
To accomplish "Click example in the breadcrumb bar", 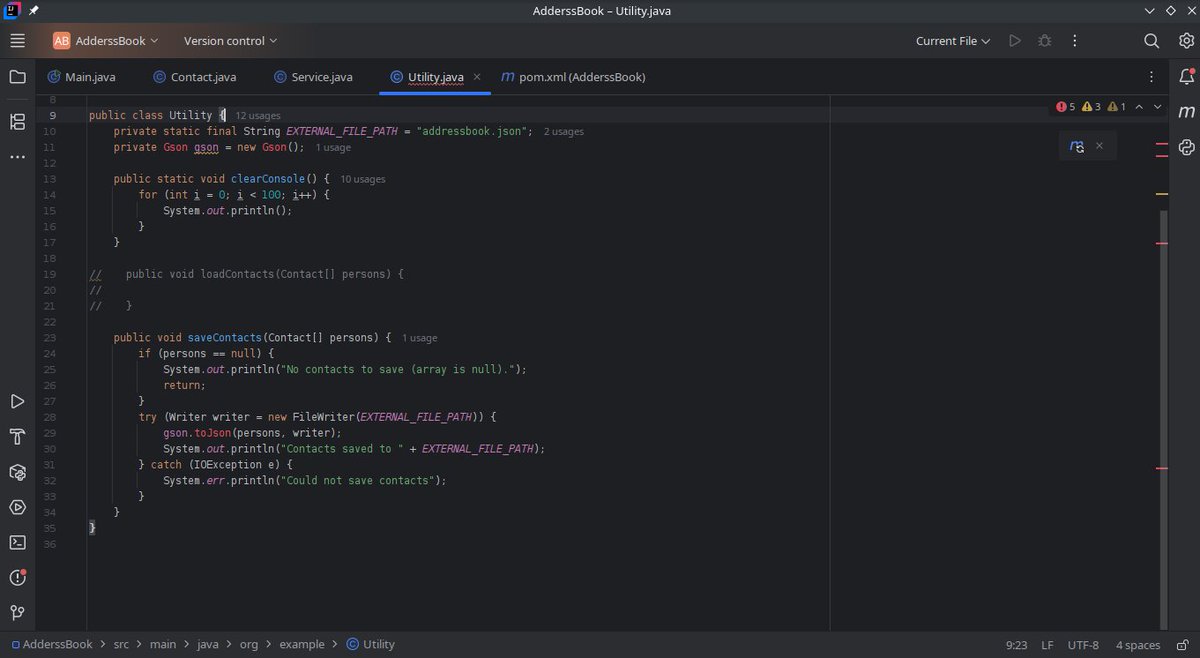I will click(x=302, y=645).
